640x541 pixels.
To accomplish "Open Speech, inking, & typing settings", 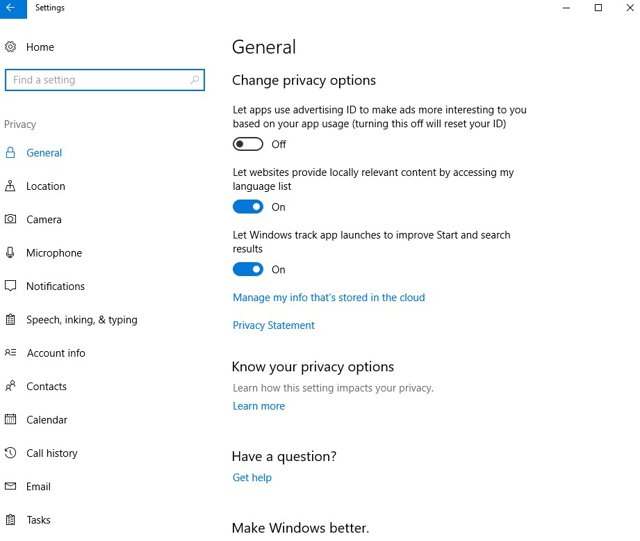I will pyautogui.click(x=82, y=320).
